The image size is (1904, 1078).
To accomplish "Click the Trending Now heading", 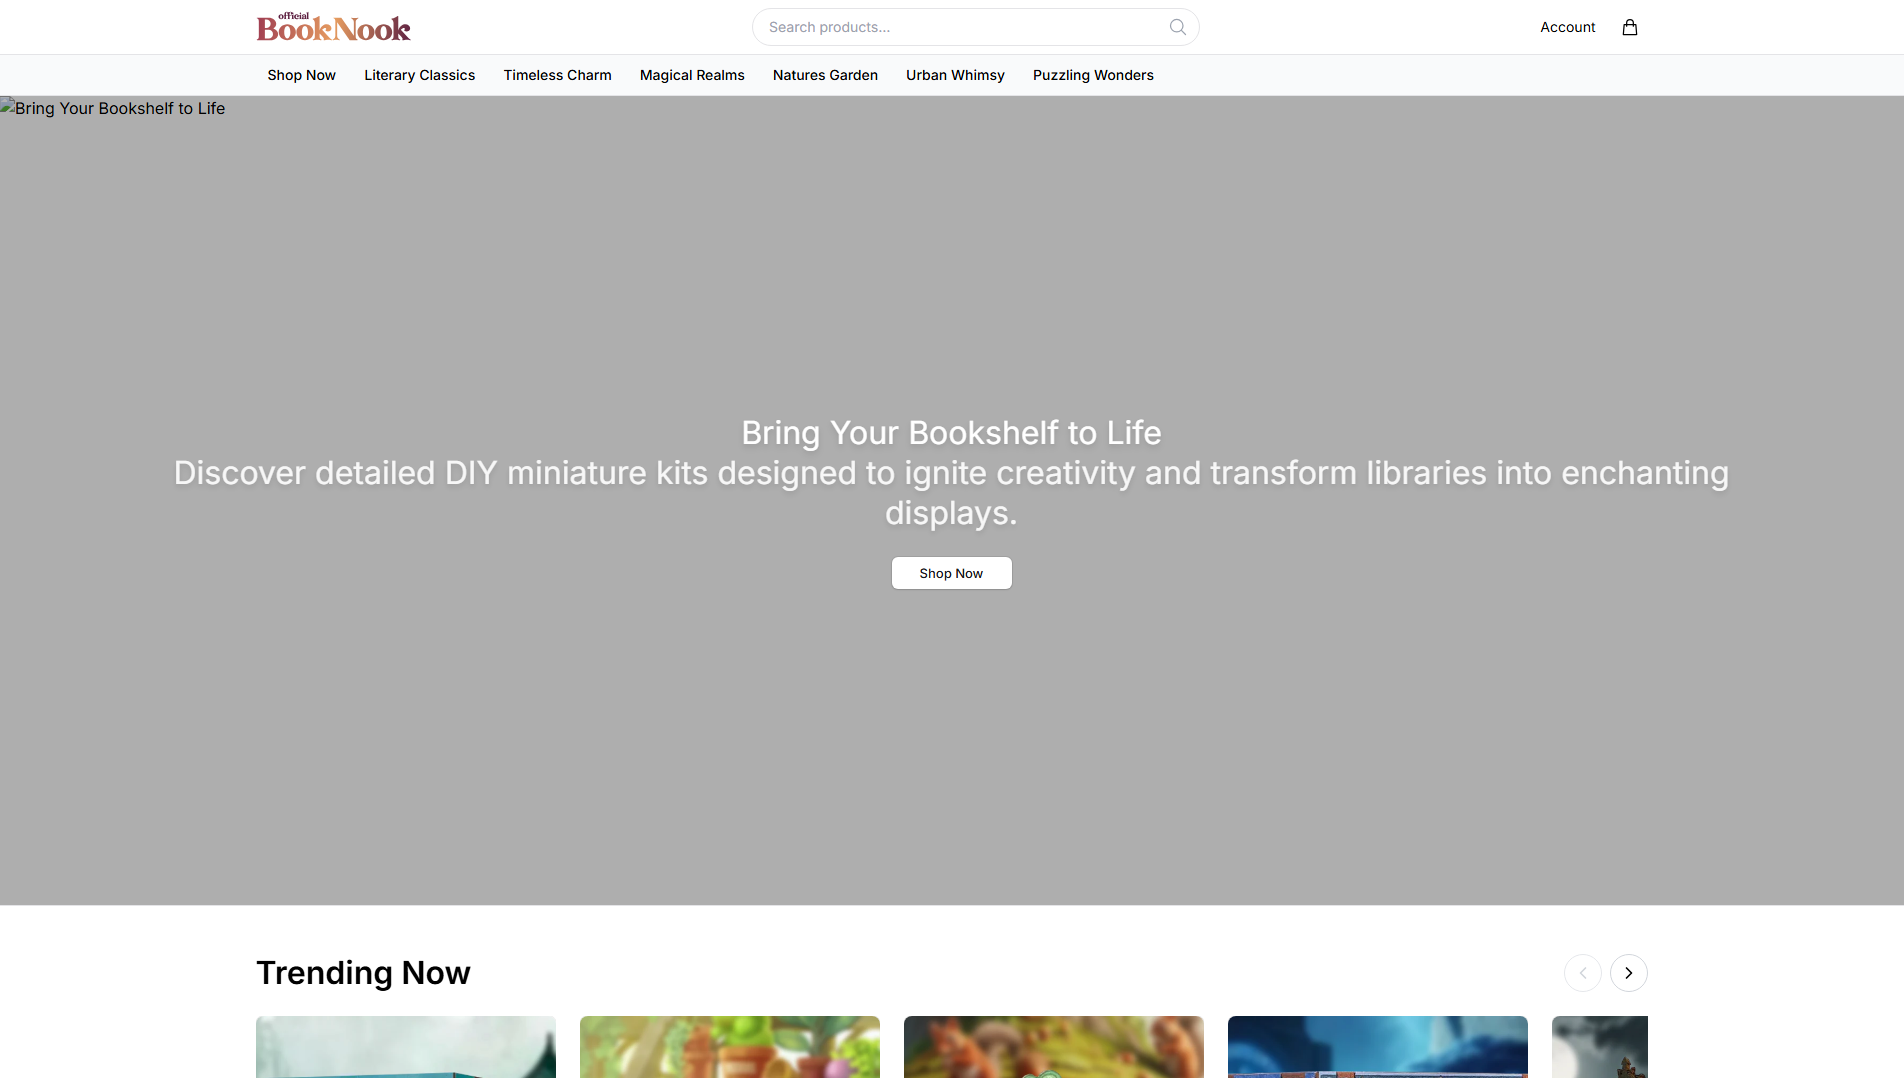I will [363, 973].
